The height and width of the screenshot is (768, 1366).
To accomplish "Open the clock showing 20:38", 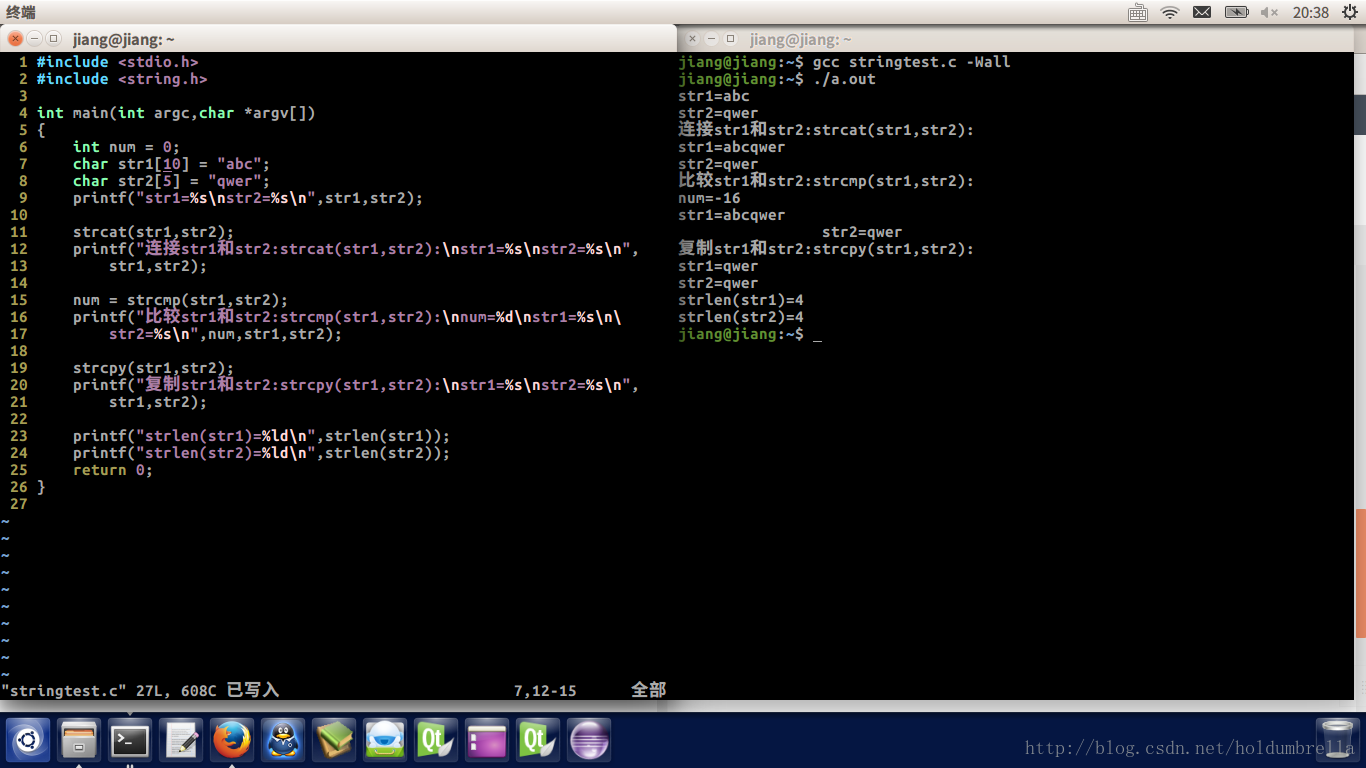I will pos(1310,12).
